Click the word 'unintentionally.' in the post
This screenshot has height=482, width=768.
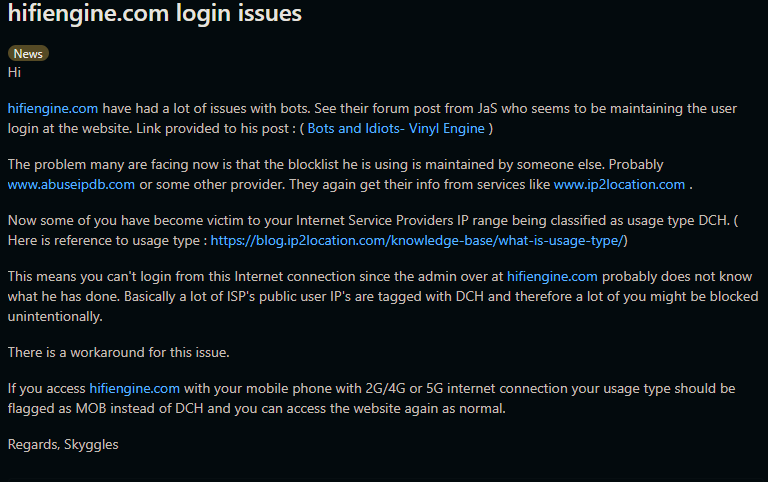coord(55,316)
